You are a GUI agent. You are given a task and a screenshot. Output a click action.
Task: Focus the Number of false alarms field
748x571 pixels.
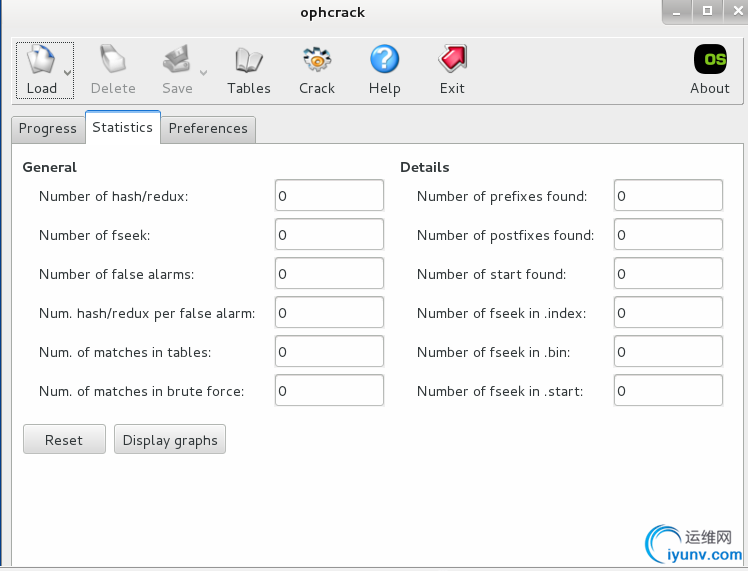(x=329, y=274)
